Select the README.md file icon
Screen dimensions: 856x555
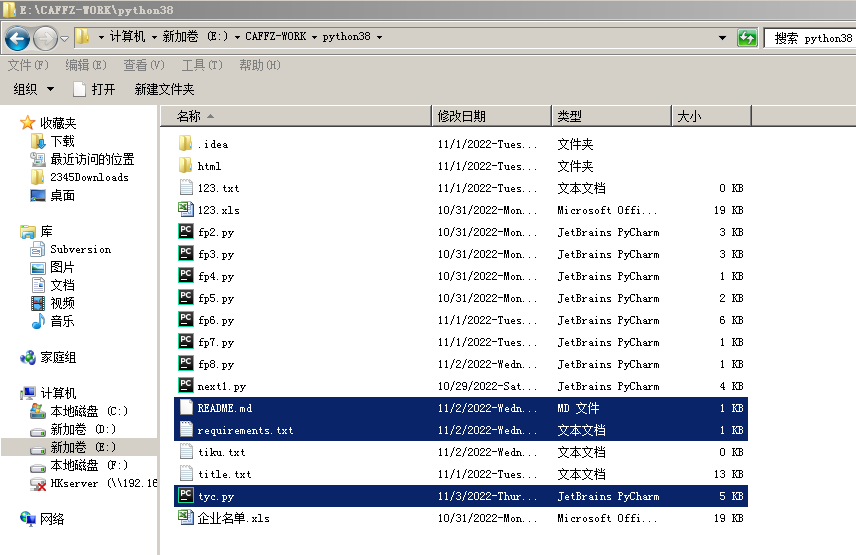(x=186, y=408)
